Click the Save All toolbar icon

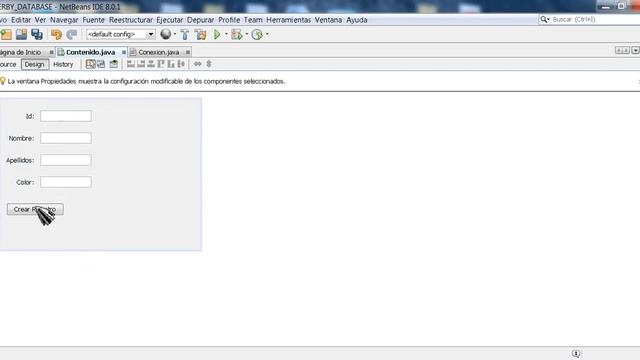tap(37, 35)
